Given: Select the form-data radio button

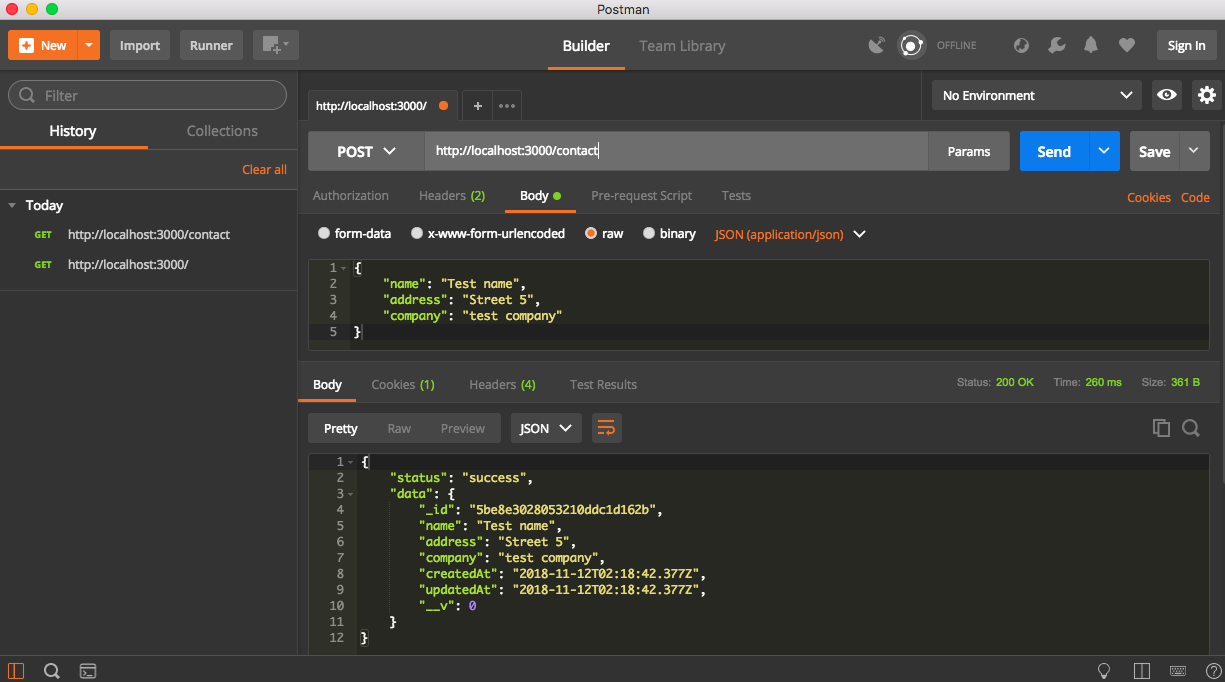Looking at the screenshot, I should point(324,234).
